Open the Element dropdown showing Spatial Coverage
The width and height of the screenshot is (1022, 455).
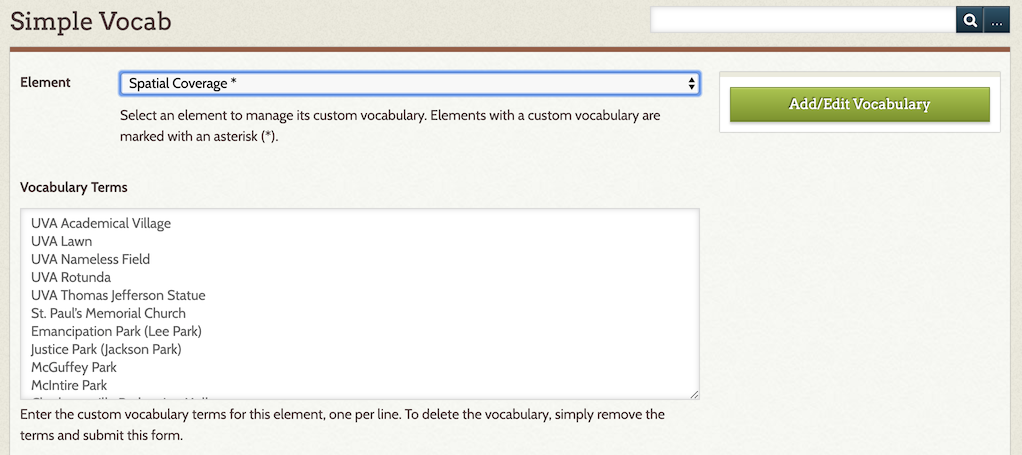(x=410, y=83)
